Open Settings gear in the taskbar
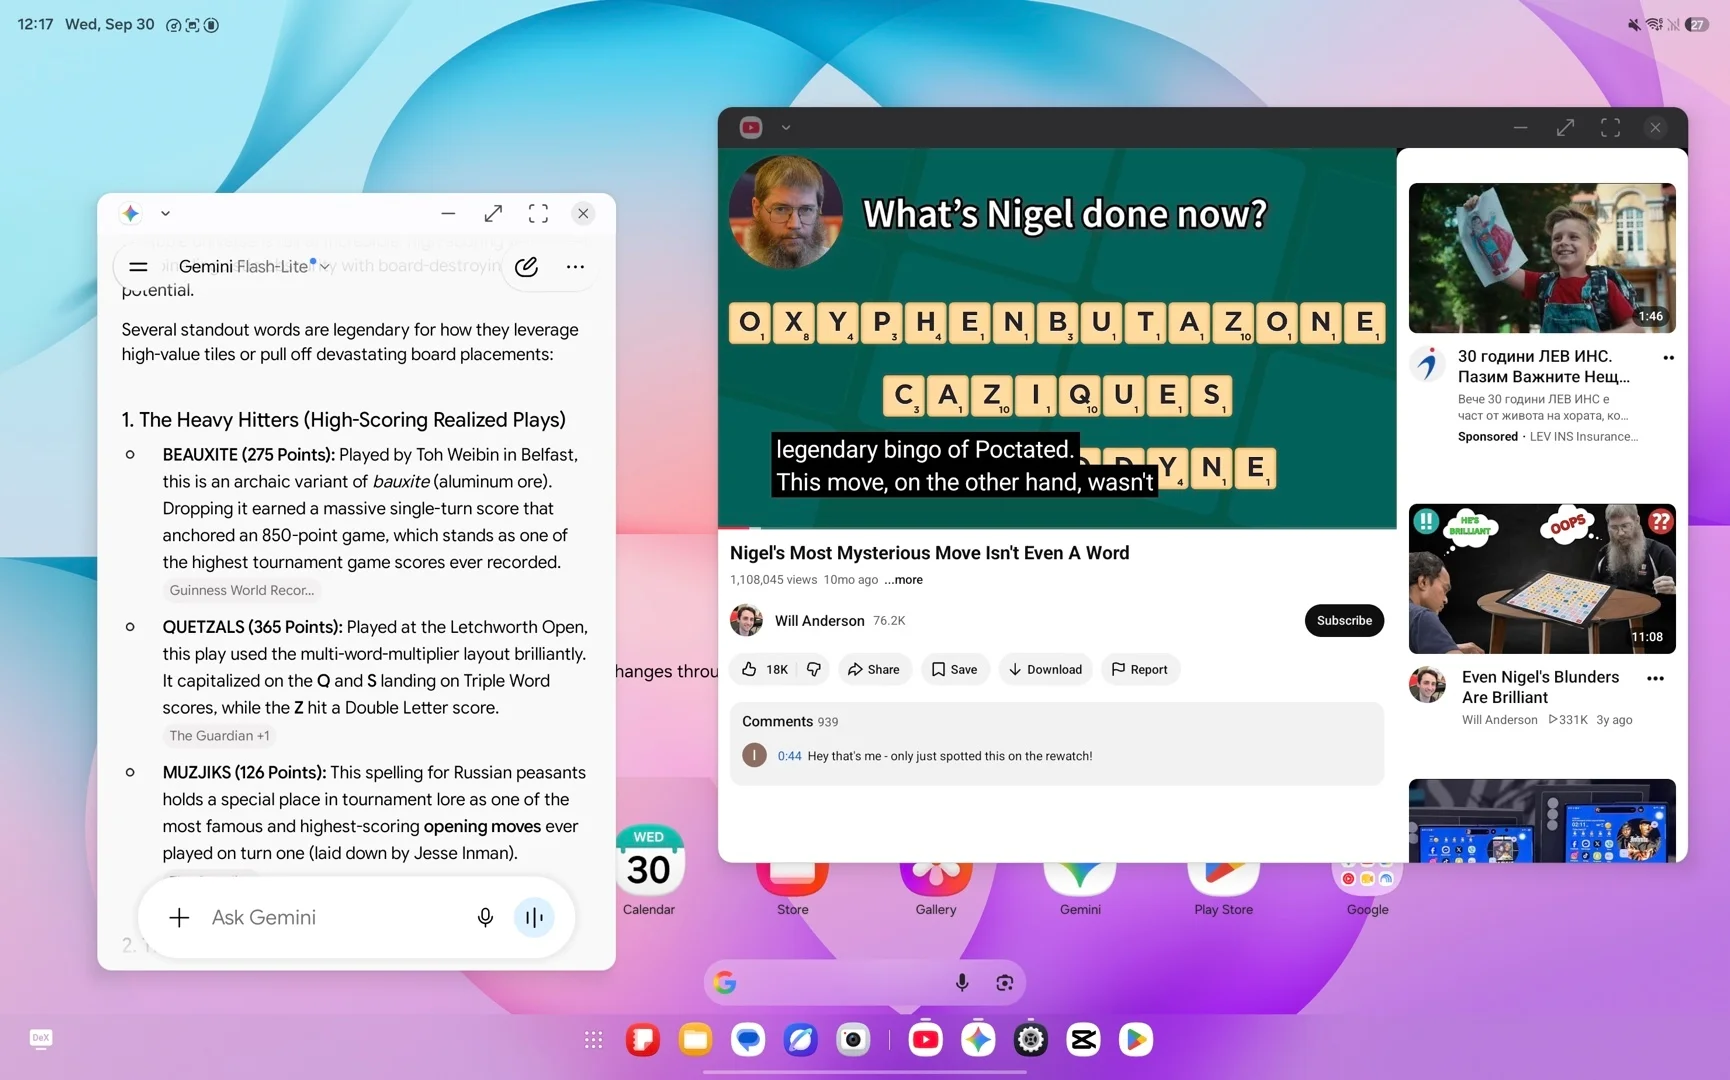Viewport: 1730px width, 1080px height. click(1030, 1040)
